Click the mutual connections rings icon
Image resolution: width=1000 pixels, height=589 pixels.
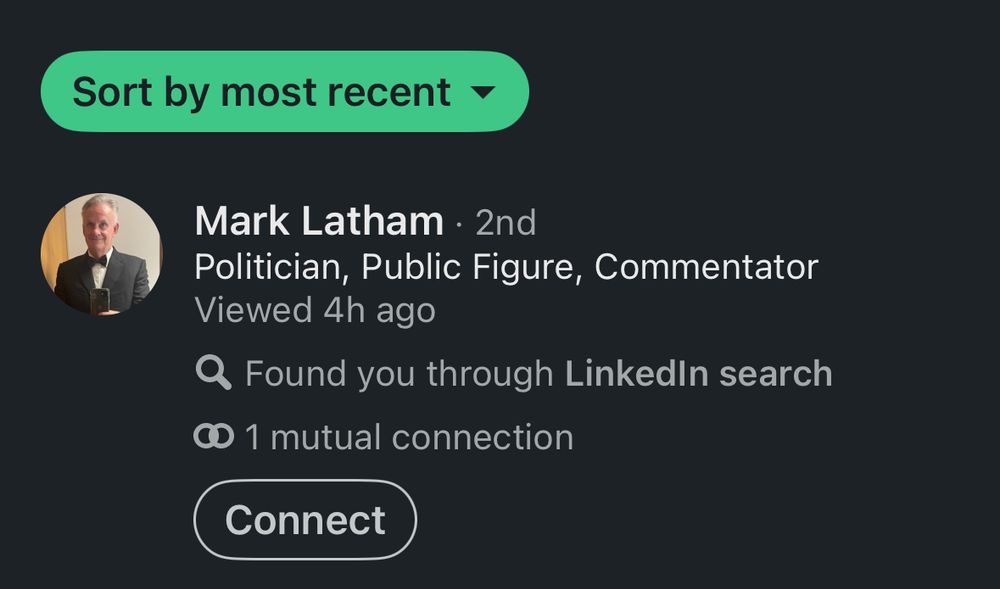point(214,437)
